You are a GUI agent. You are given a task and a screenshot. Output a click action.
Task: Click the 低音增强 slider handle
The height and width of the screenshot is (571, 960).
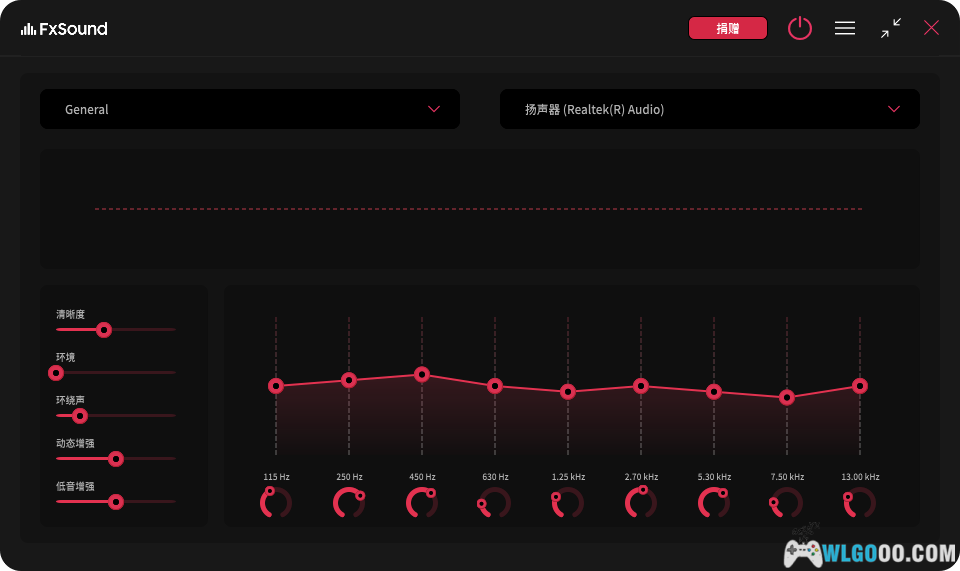(x=115, y=502)
